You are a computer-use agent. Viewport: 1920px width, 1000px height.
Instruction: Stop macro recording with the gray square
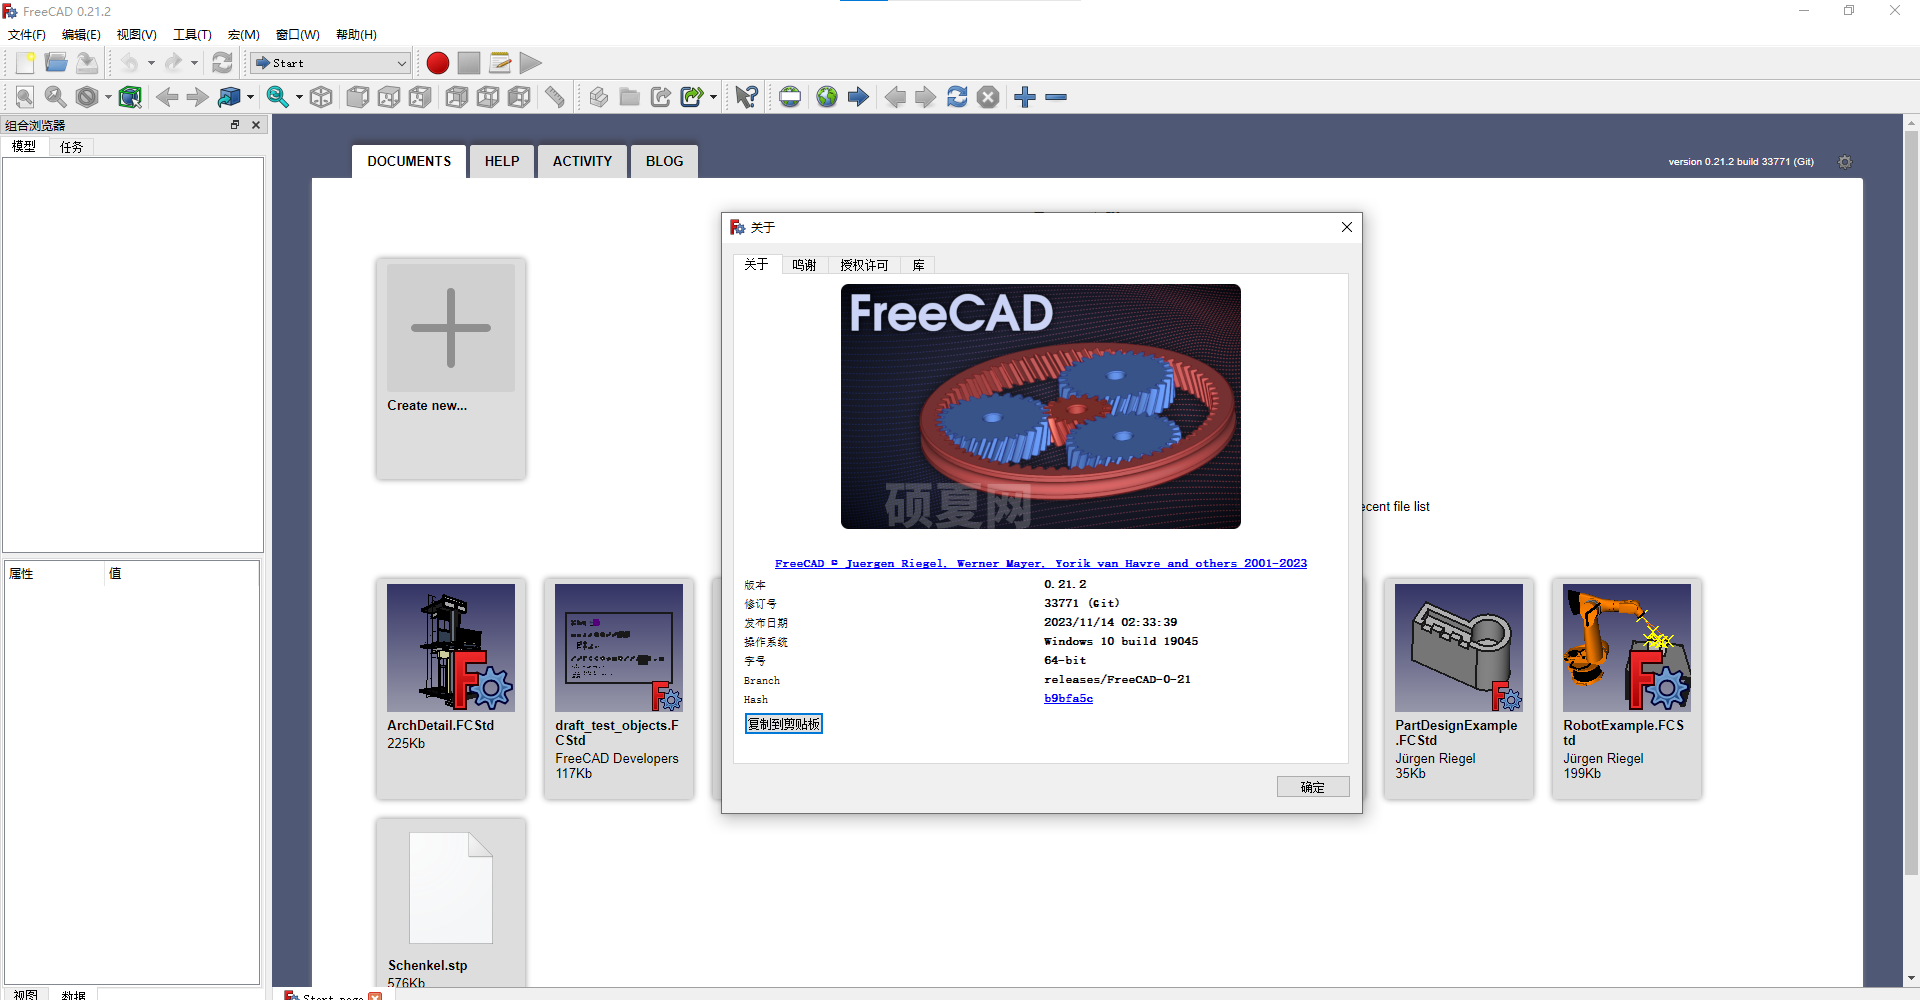coord(469,63)
